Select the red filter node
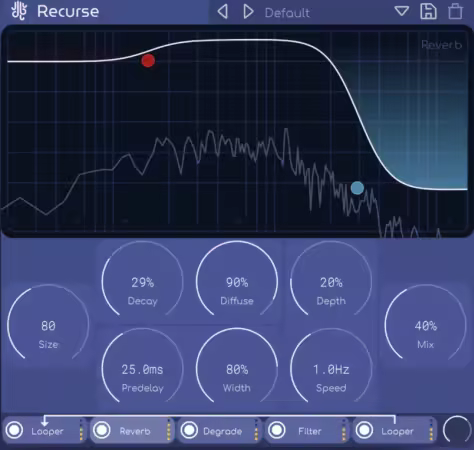474x450 pixels. point(148,61)
